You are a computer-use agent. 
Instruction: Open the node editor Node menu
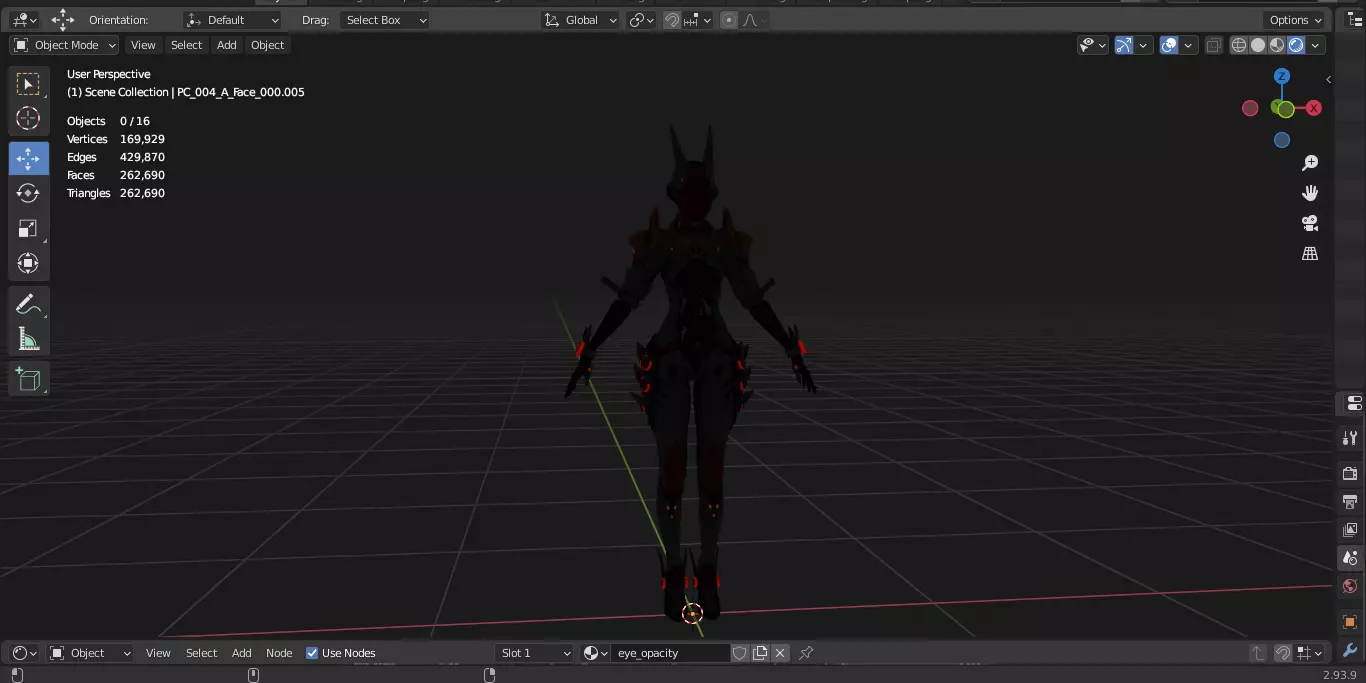pos(279,653)
